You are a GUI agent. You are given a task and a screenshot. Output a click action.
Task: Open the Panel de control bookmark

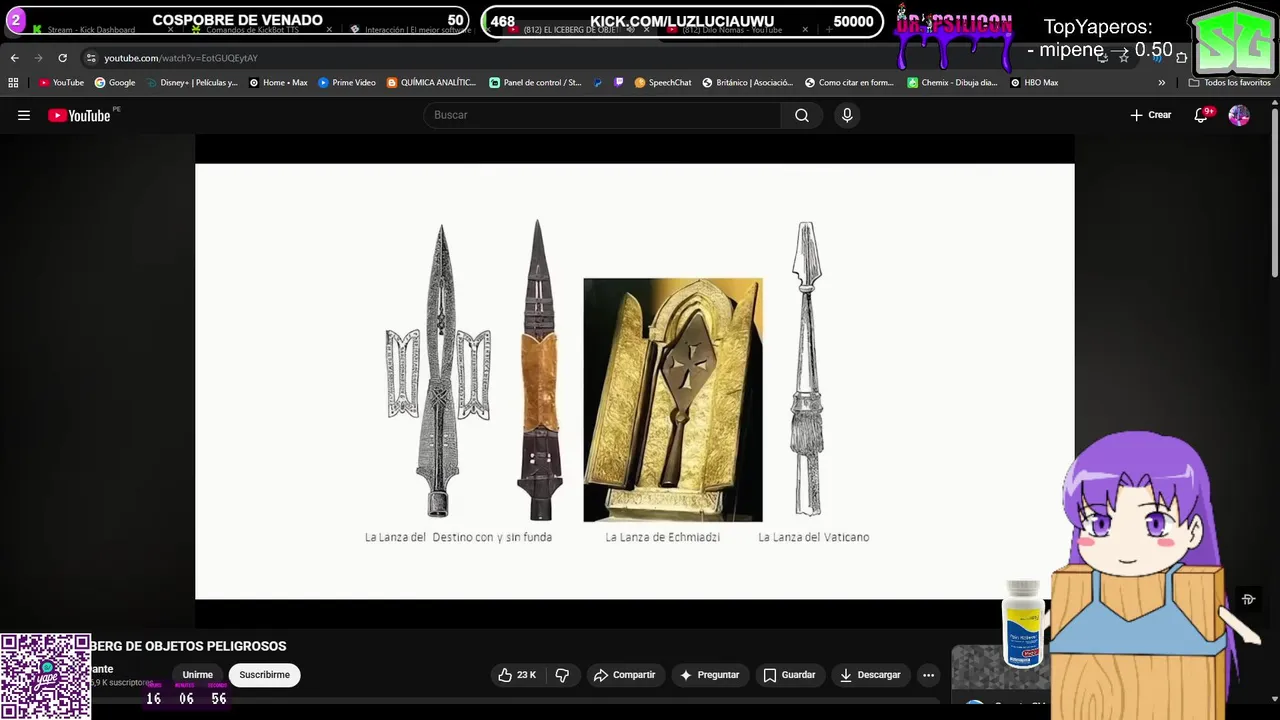click(535, 82)
